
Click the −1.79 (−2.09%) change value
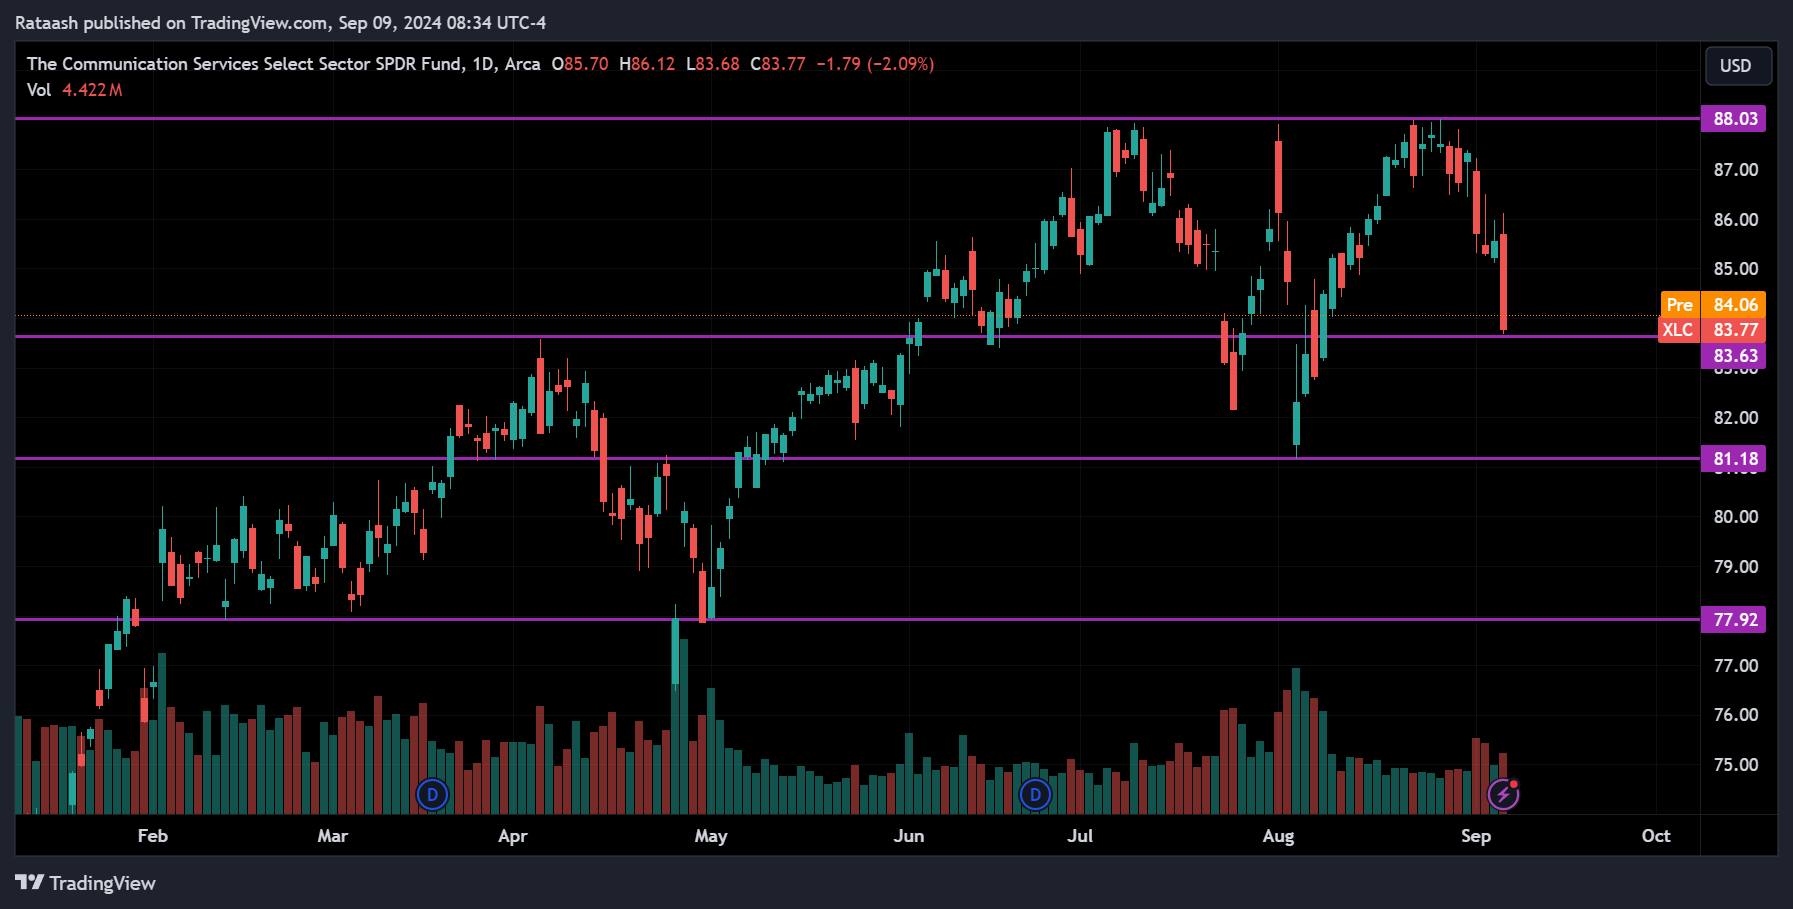875,64
